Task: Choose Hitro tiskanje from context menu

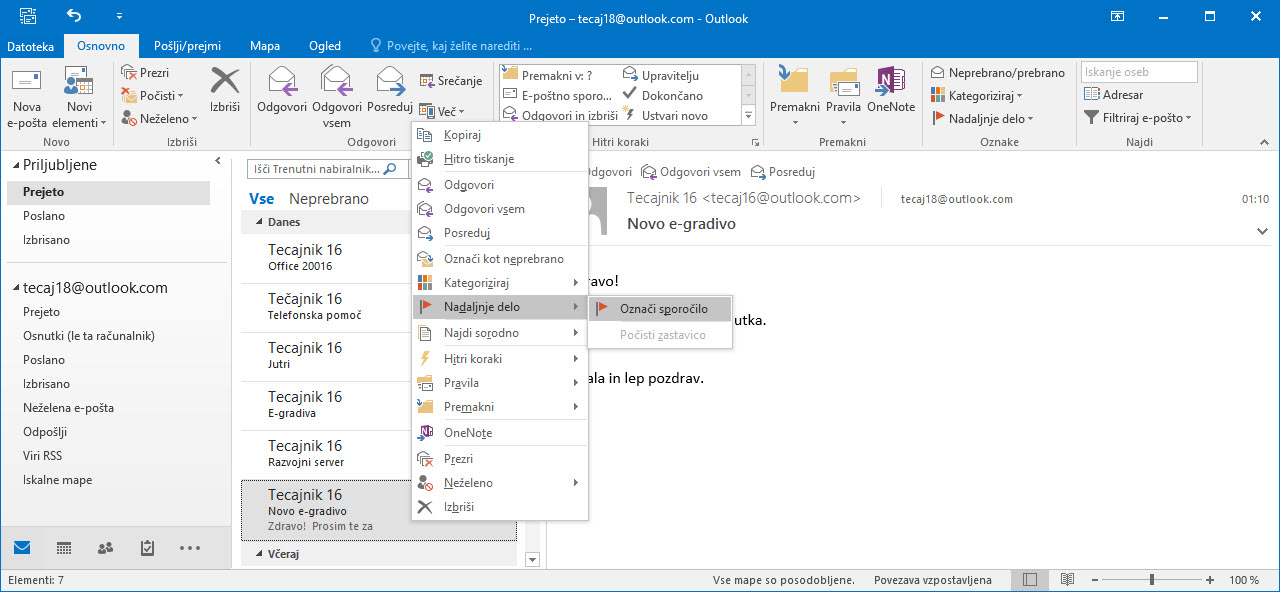Action: [x=500, y=159]
